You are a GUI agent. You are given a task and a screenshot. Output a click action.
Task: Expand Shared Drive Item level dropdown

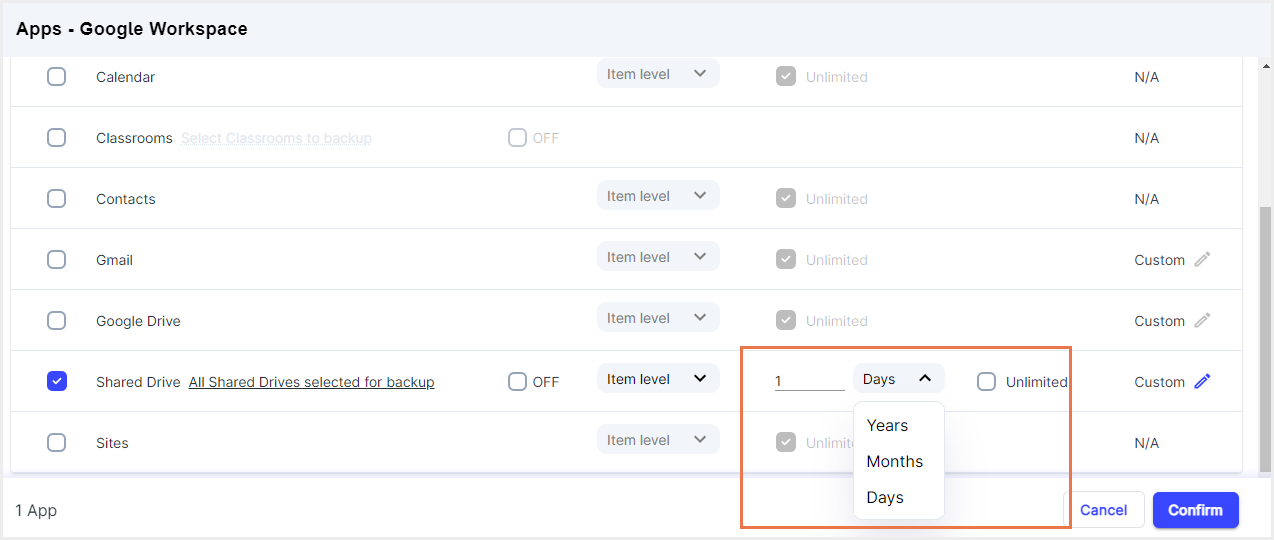coord(657,379)
